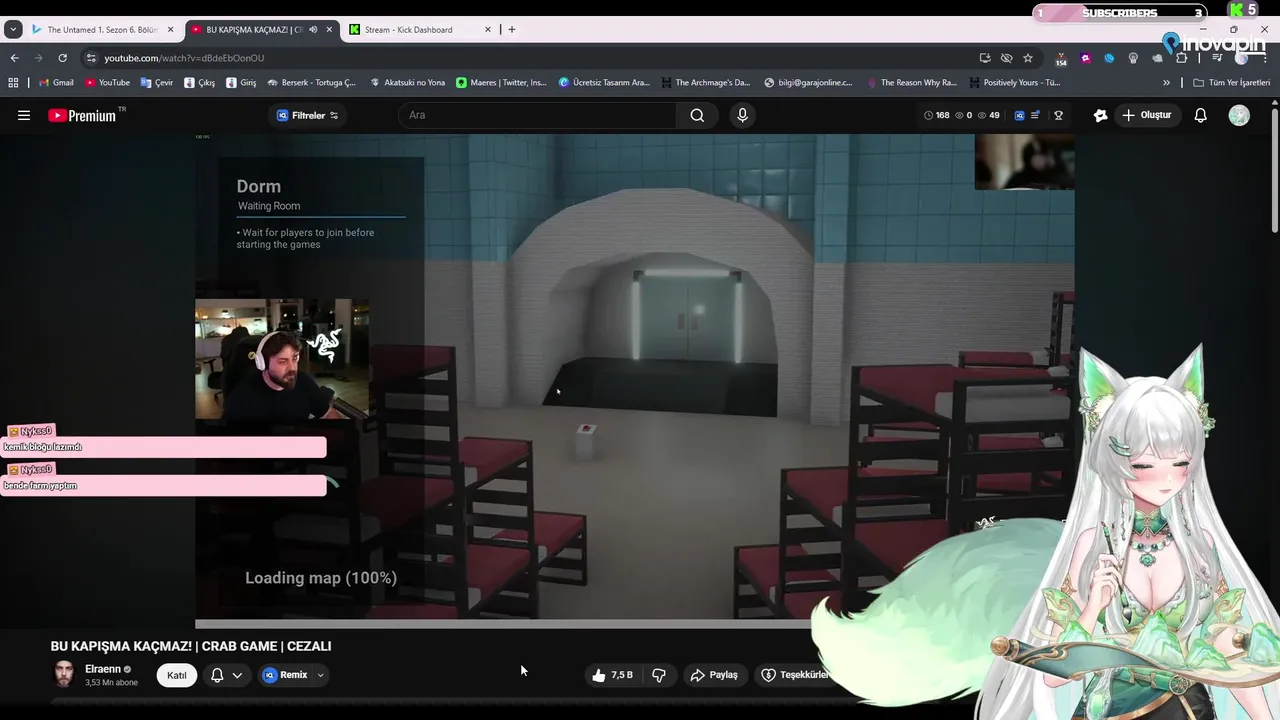
Task: Click the crossed-eye icon in address bar
Action: (x=1006, y=58)
